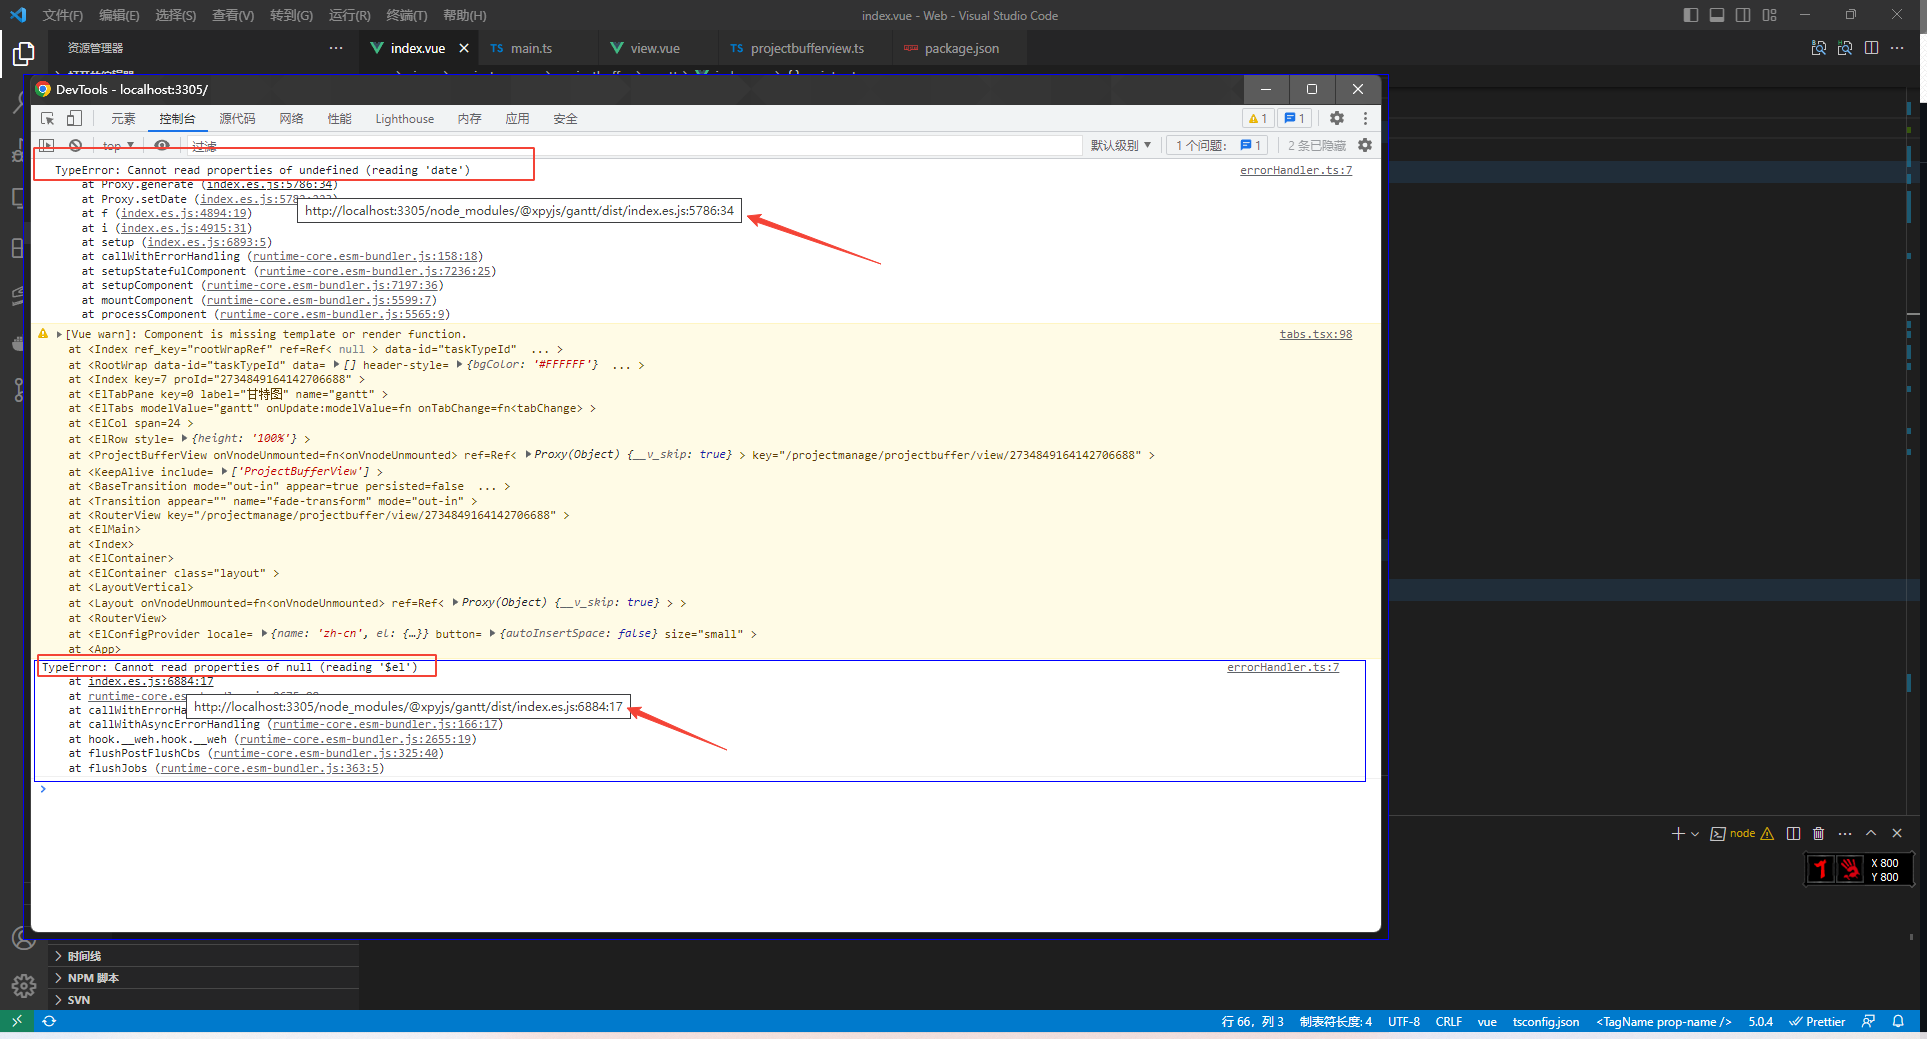Toggle Prettier in the status bar
The height and width of the screenshot is (1039, 1927).
pos(1817,1021)
